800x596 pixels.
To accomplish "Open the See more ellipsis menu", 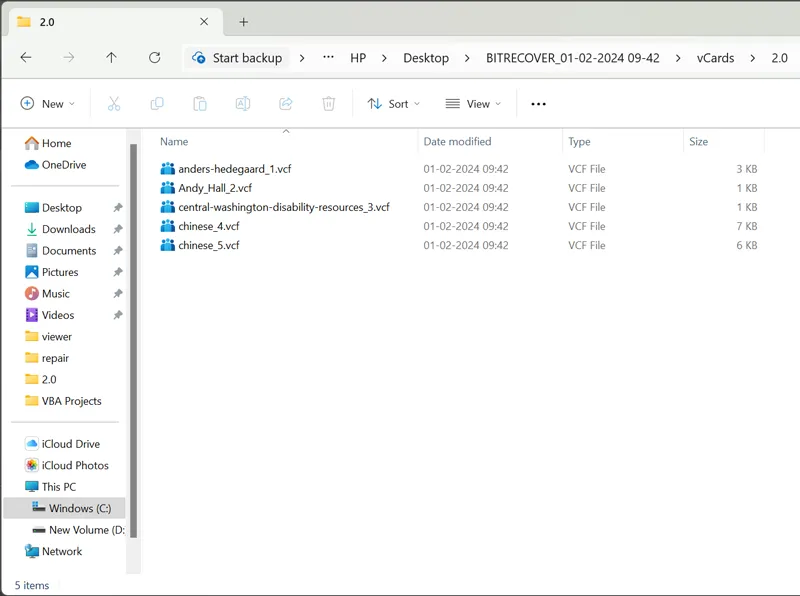I will coord(539,104).
